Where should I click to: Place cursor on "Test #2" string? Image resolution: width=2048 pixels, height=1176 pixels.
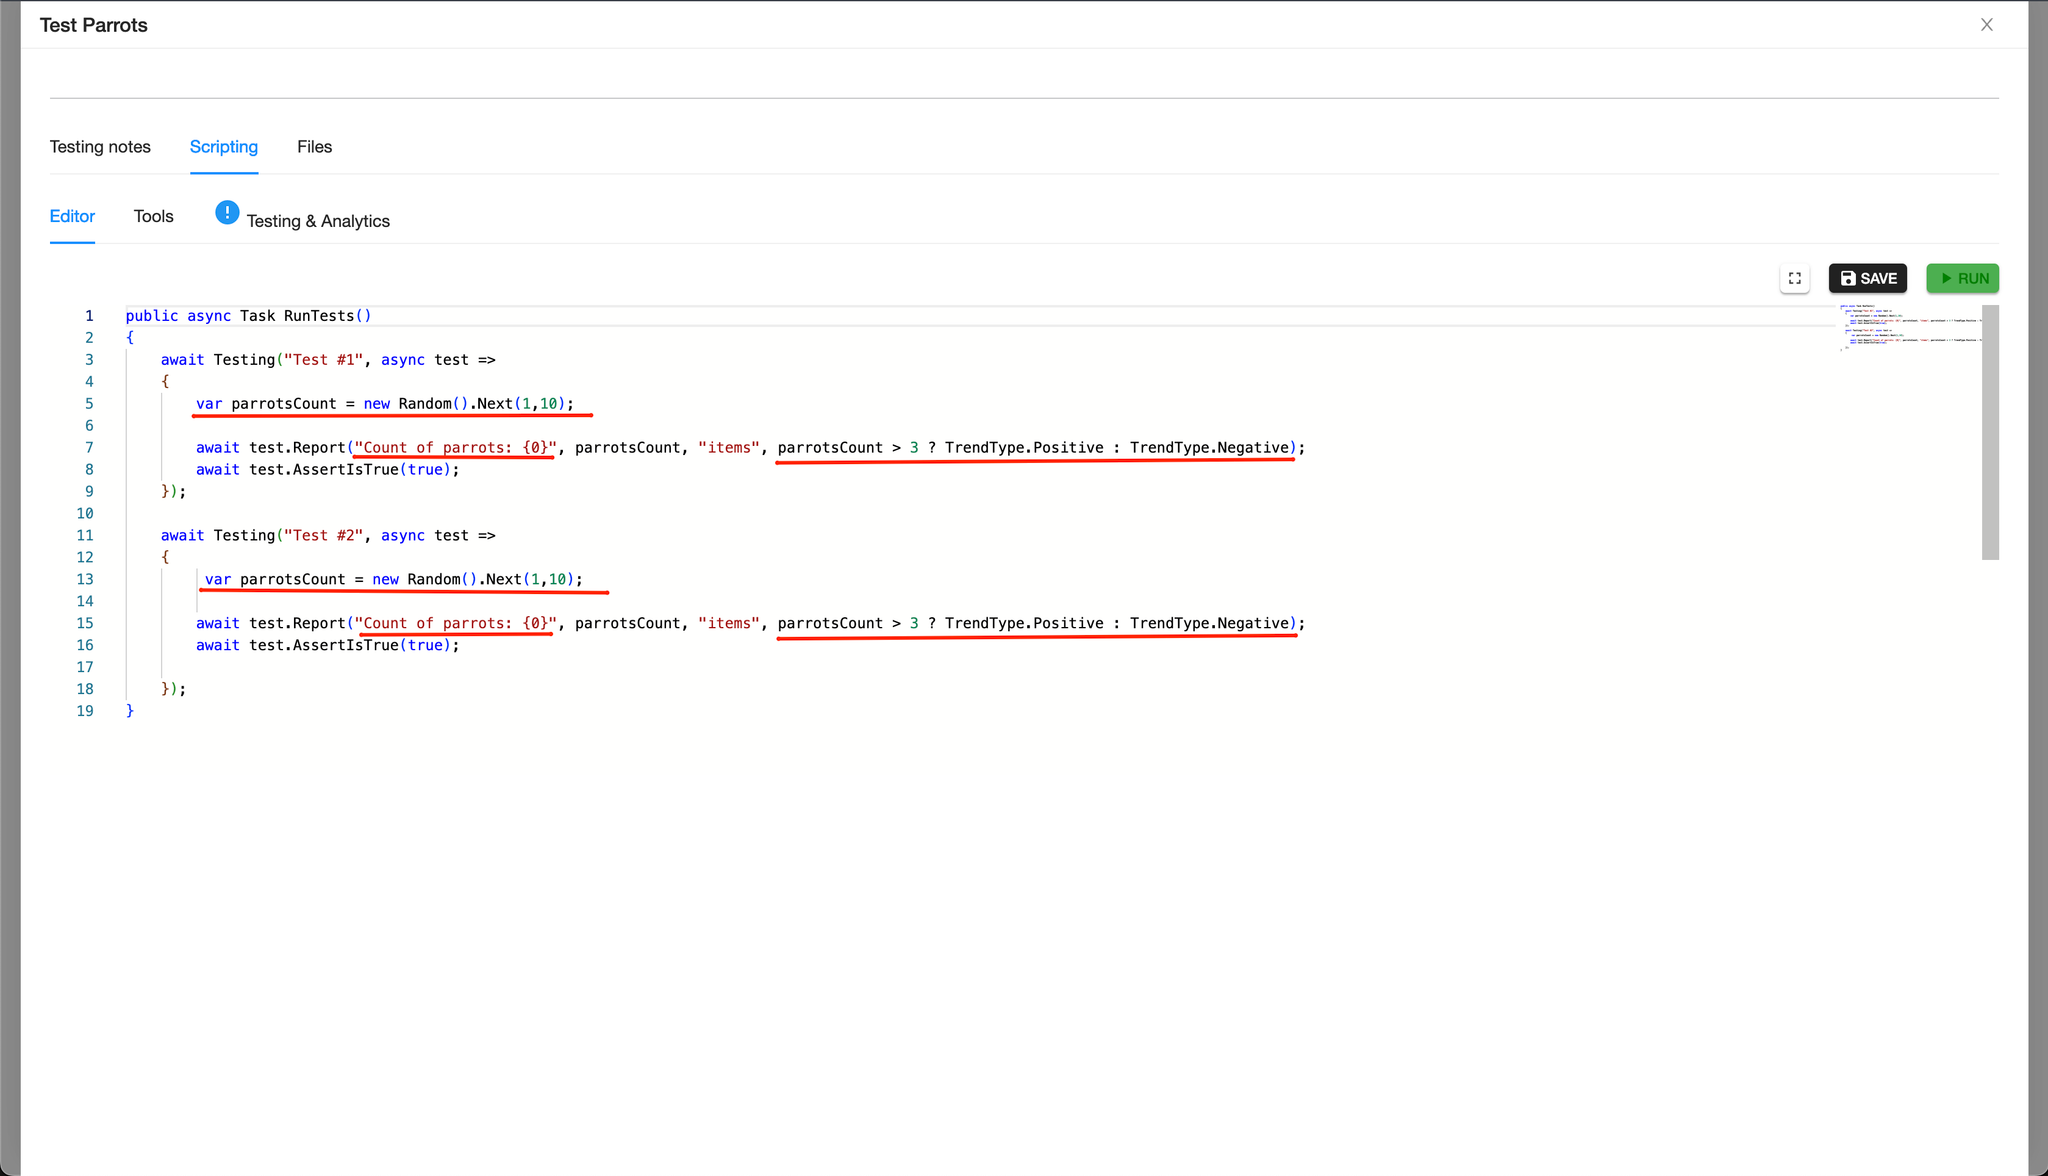pyautogui.click(x=323, y=536)
